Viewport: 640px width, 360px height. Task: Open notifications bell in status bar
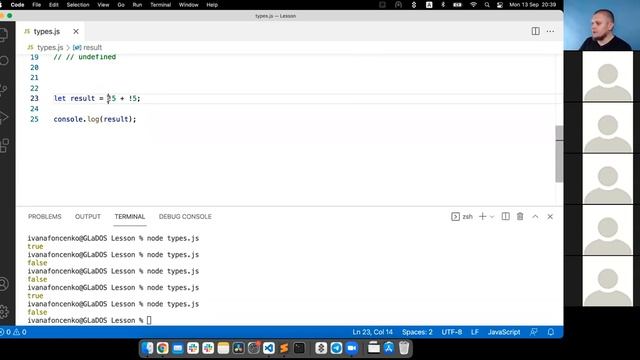(551, 332)
